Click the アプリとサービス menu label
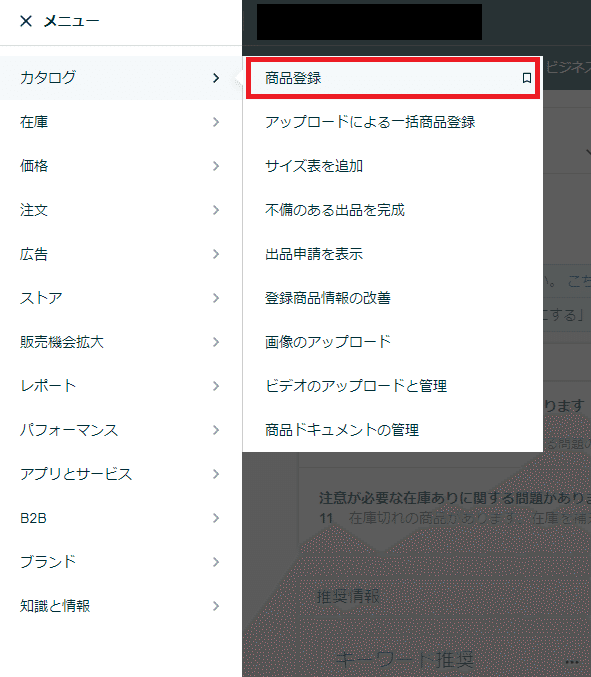Image resolution: width=591 pixels, height=677 pixels. (x=76, y=474)
